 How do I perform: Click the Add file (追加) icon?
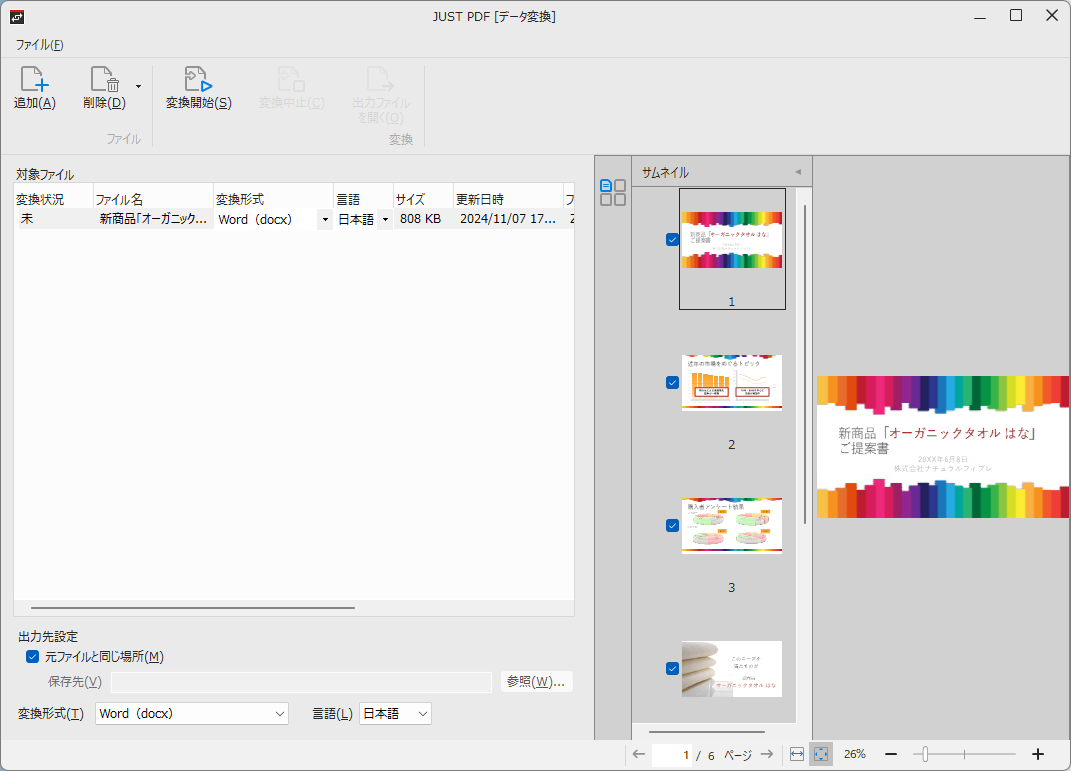coord(34,81)
